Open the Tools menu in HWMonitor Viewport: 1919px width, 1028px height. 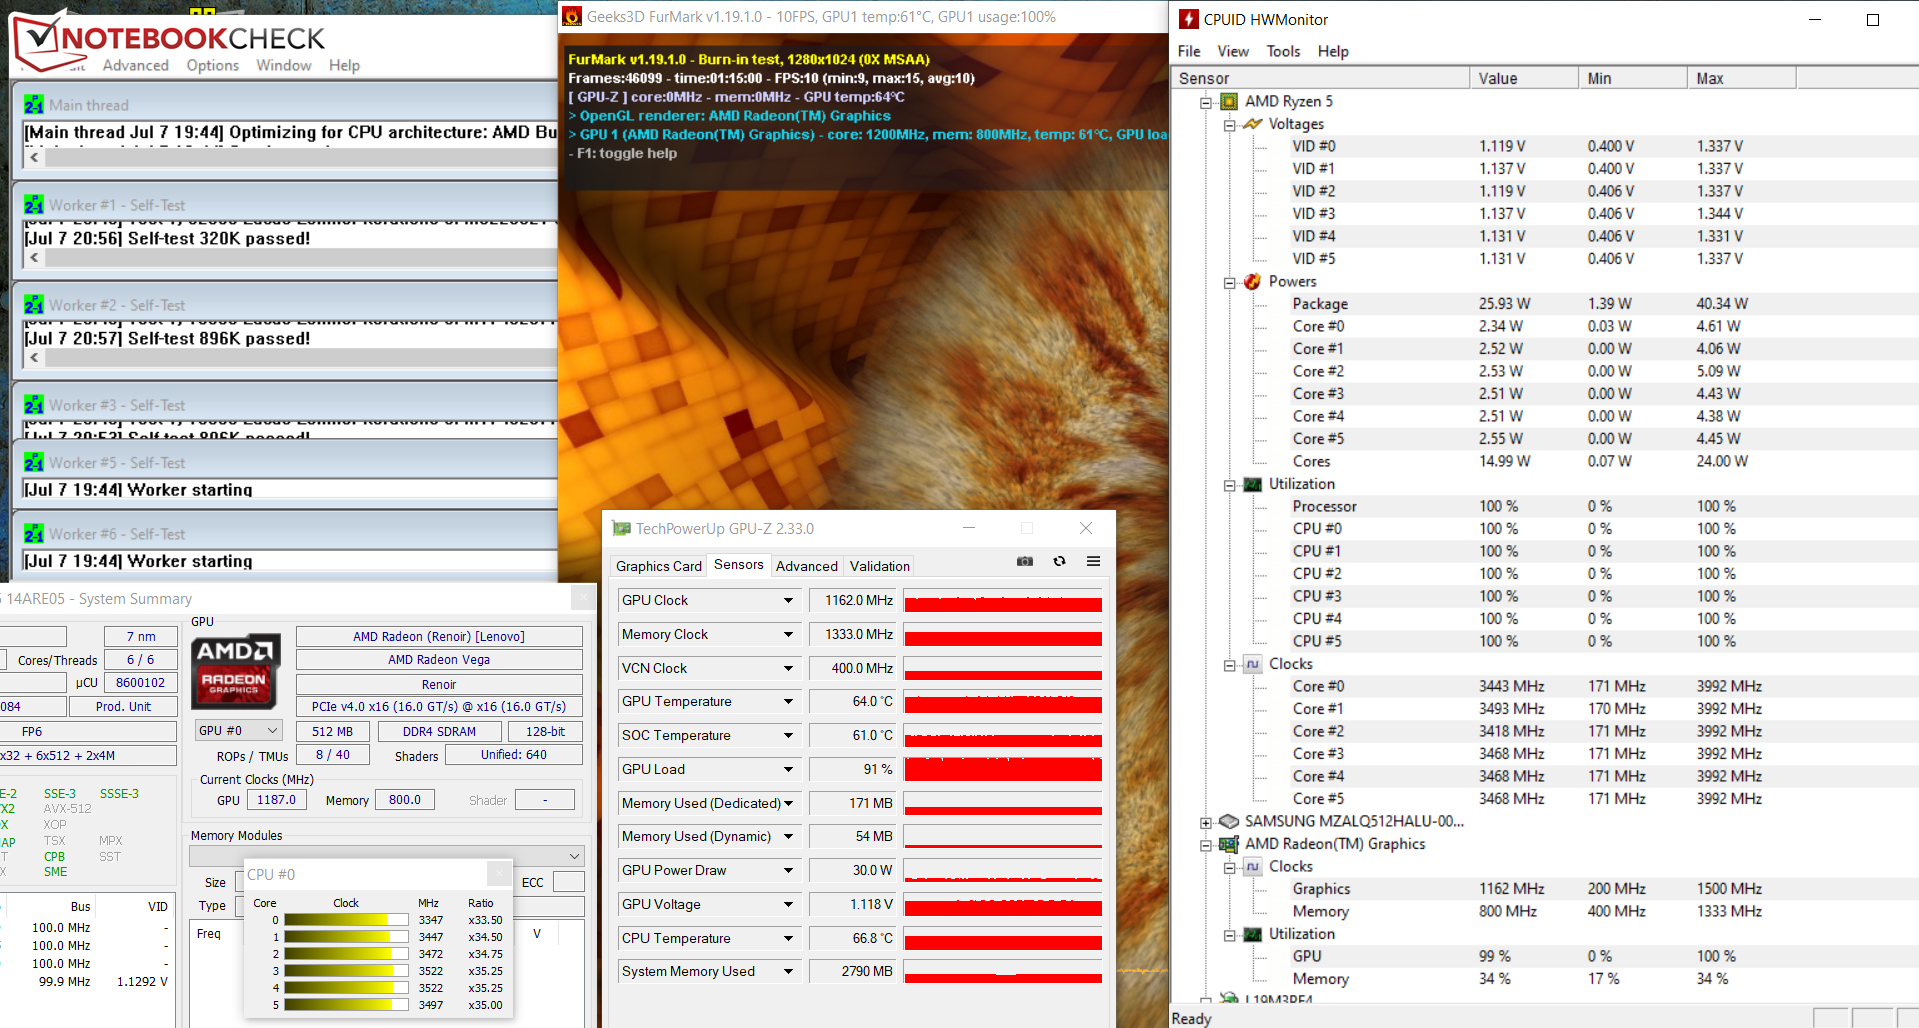coord(1283,51)
